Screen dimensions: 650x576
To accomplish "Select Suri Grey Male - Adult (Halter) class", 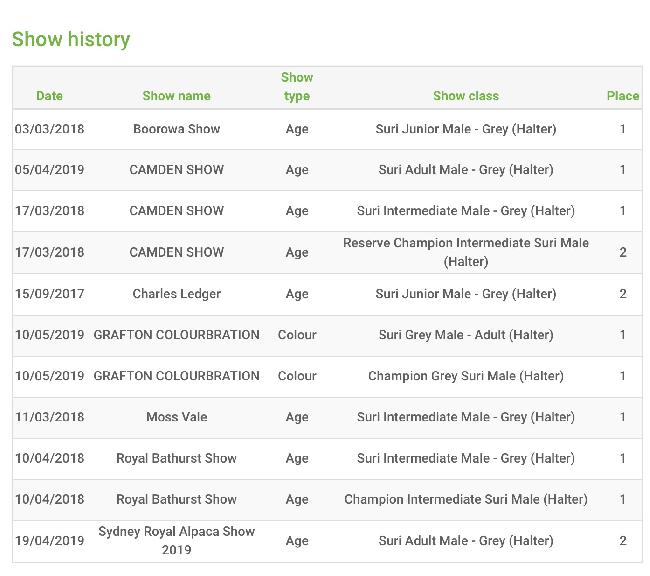I will click(x=466, y=335).
